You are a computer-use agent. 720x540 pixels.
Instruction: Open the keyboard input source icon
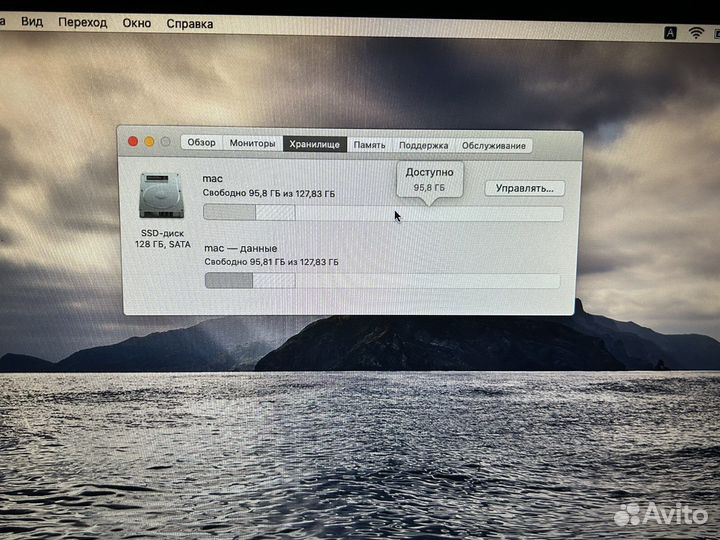pyautogui.click(x=670, y=33)
